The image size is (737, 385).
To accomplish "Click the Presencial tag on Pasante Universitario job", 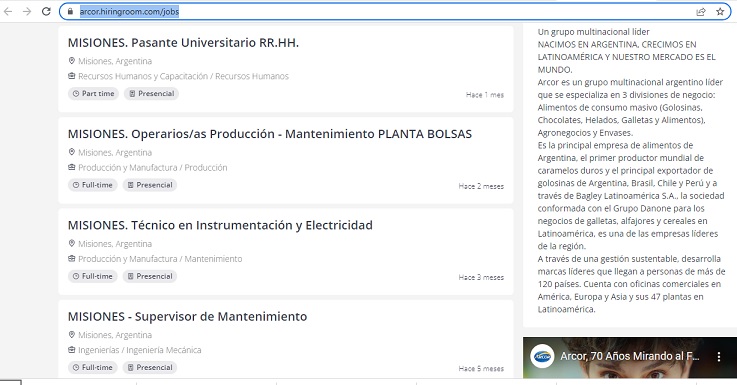I will (x=151, y=94).
